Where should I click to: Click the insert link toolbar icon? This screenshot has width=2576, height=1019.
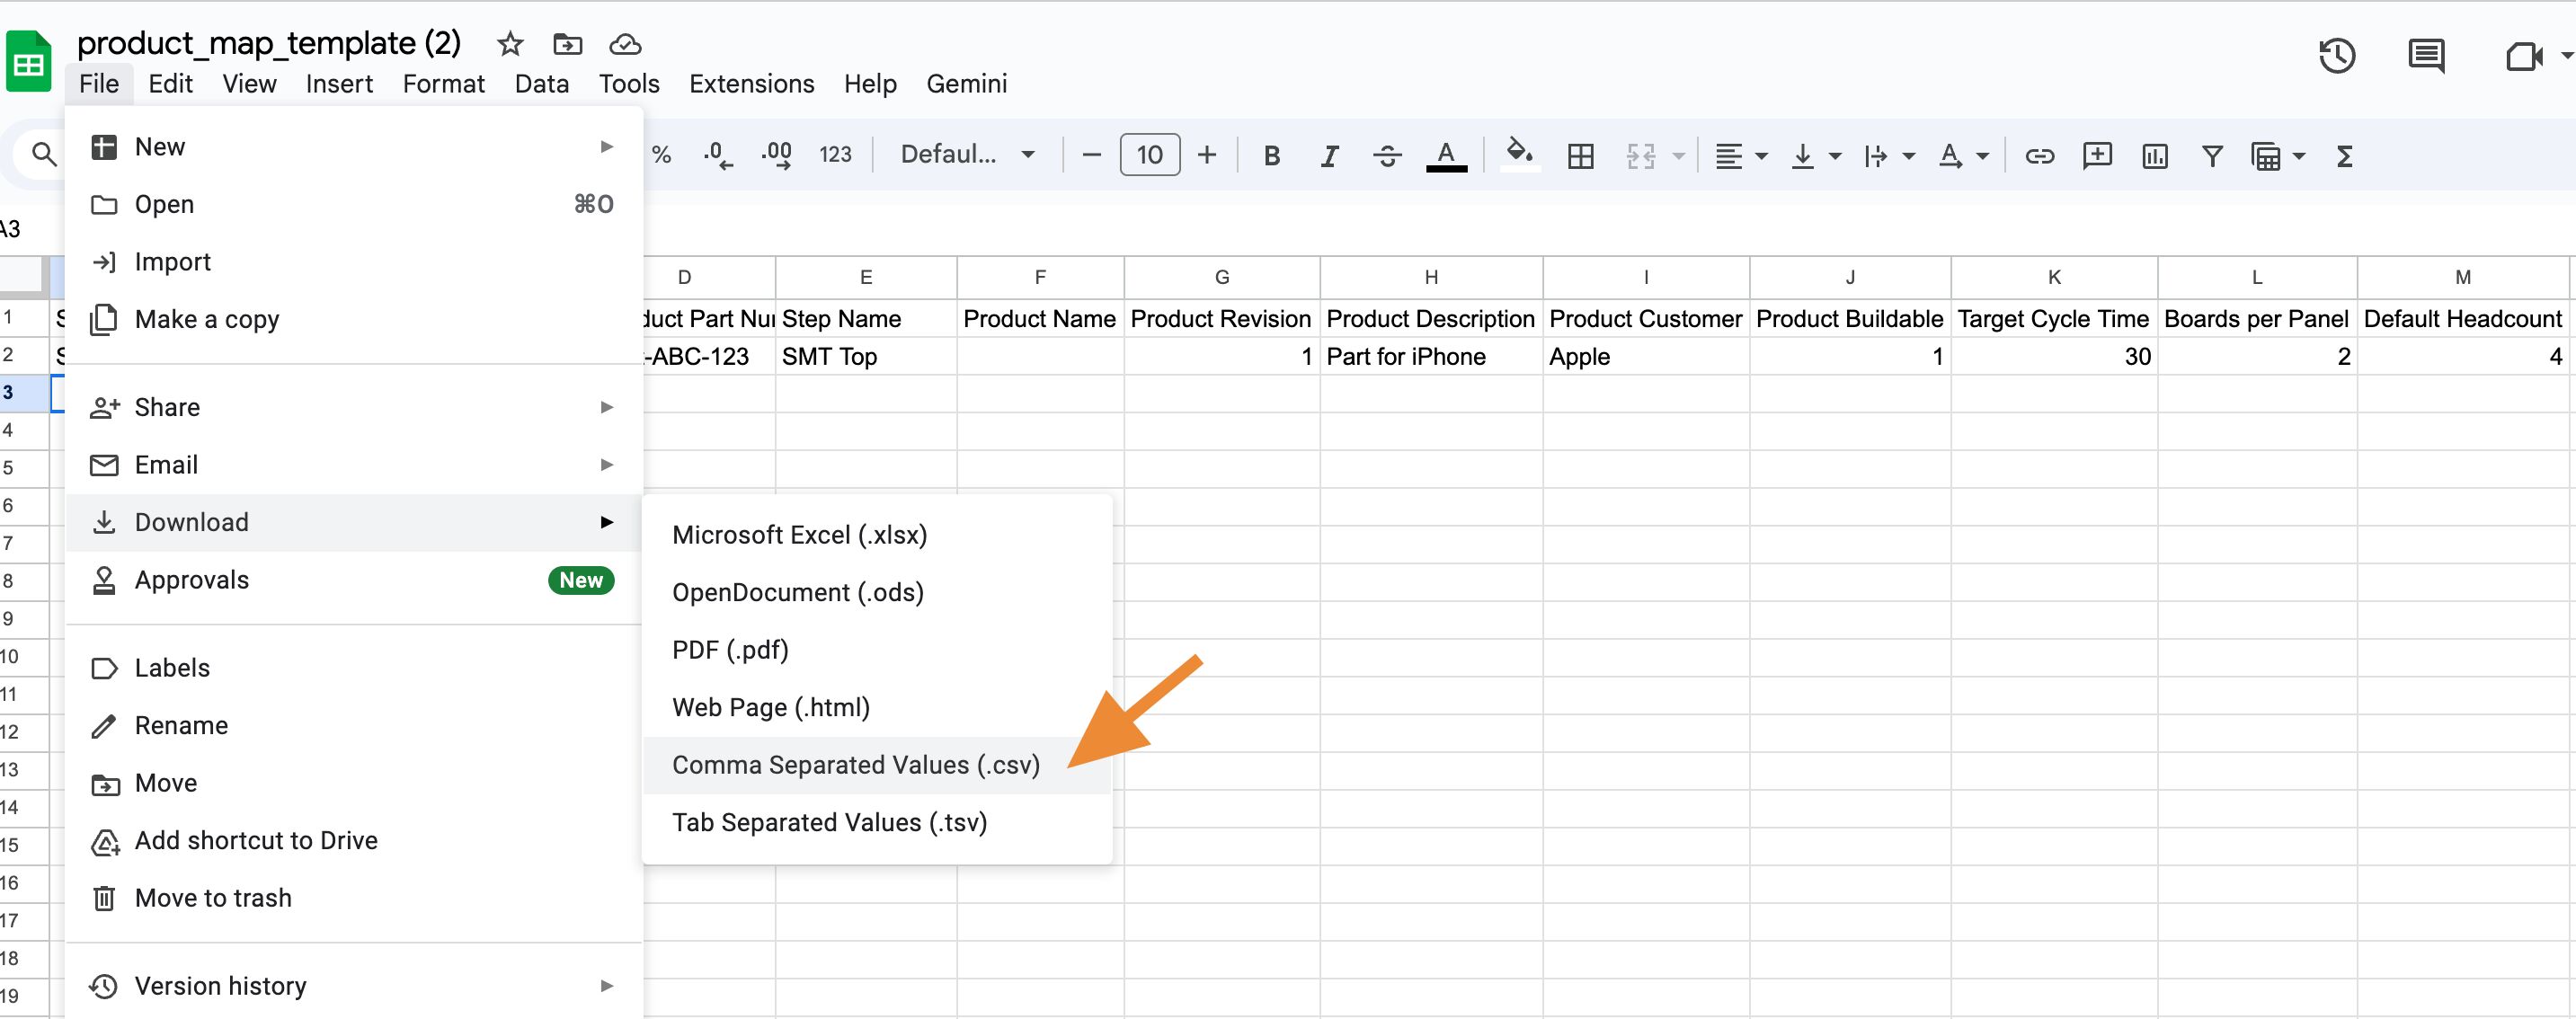tap(2039, 156)
